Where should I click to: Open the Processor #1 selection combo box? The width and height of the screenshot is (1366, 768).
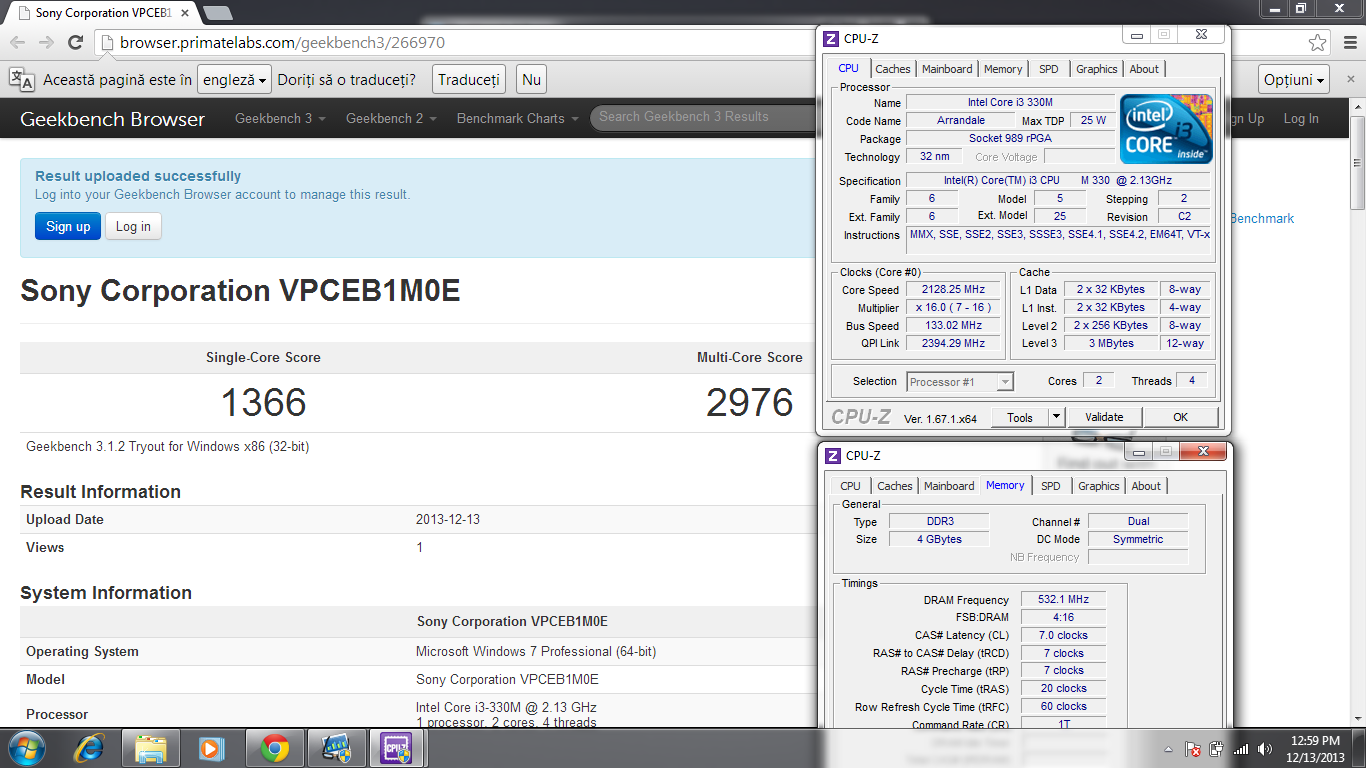coord(960,381)
